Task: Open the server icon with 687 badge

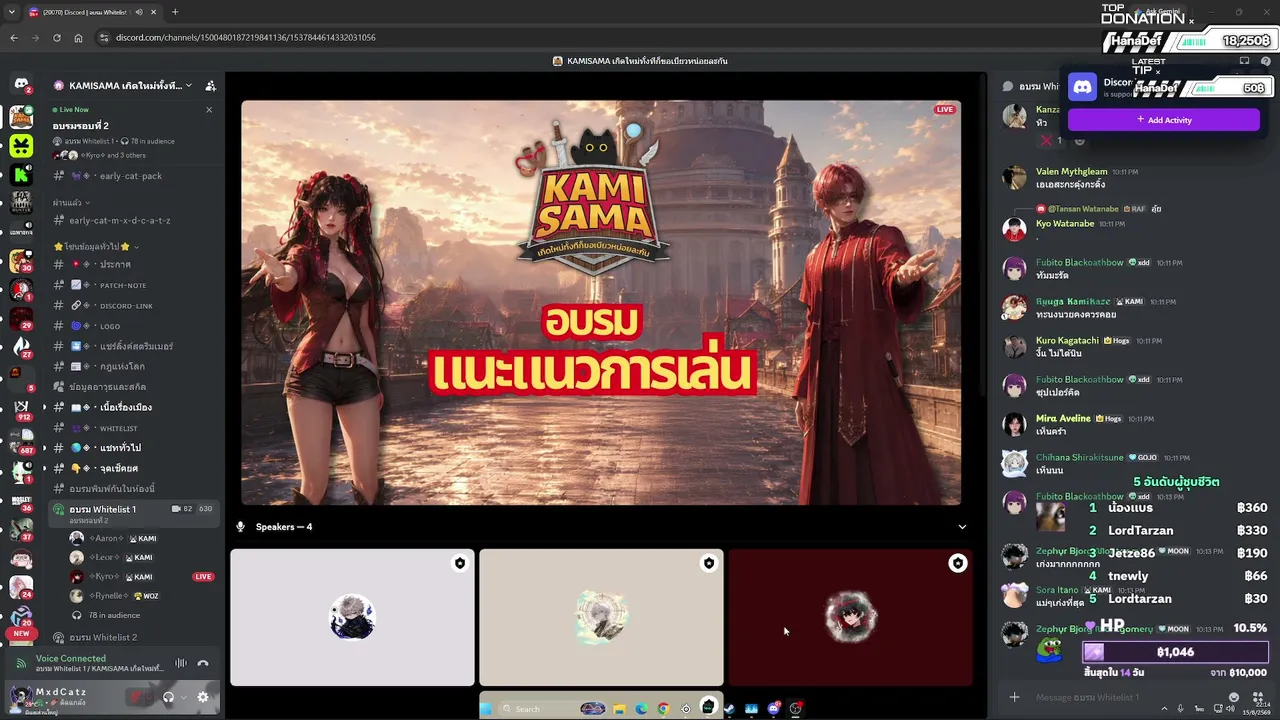Action: 21,441
